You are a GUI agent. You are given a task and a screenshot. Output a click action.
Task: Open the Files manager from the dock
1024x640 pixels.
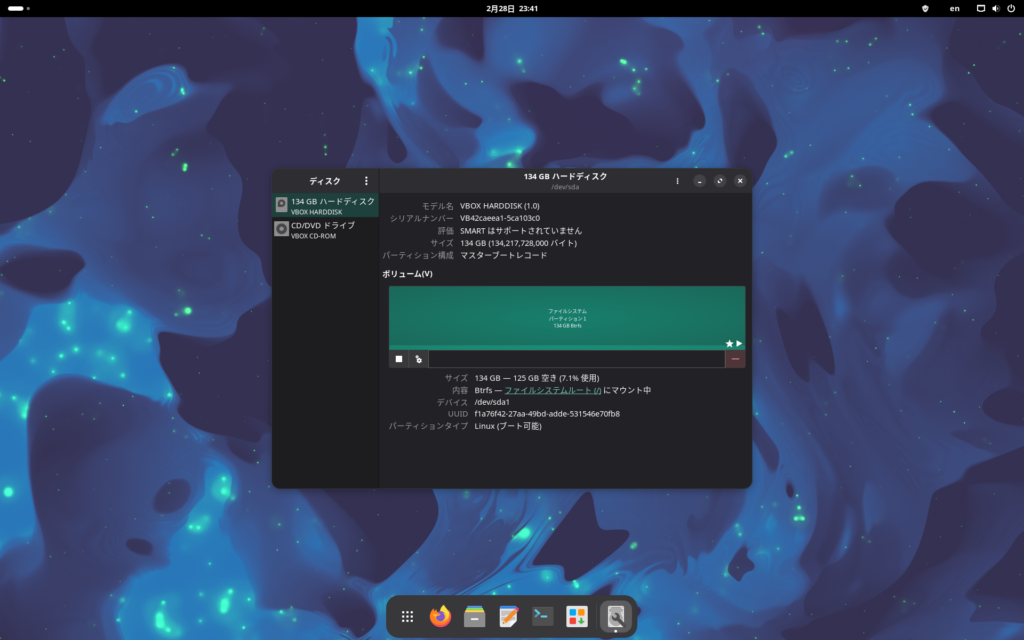click(x=475, y=617)
